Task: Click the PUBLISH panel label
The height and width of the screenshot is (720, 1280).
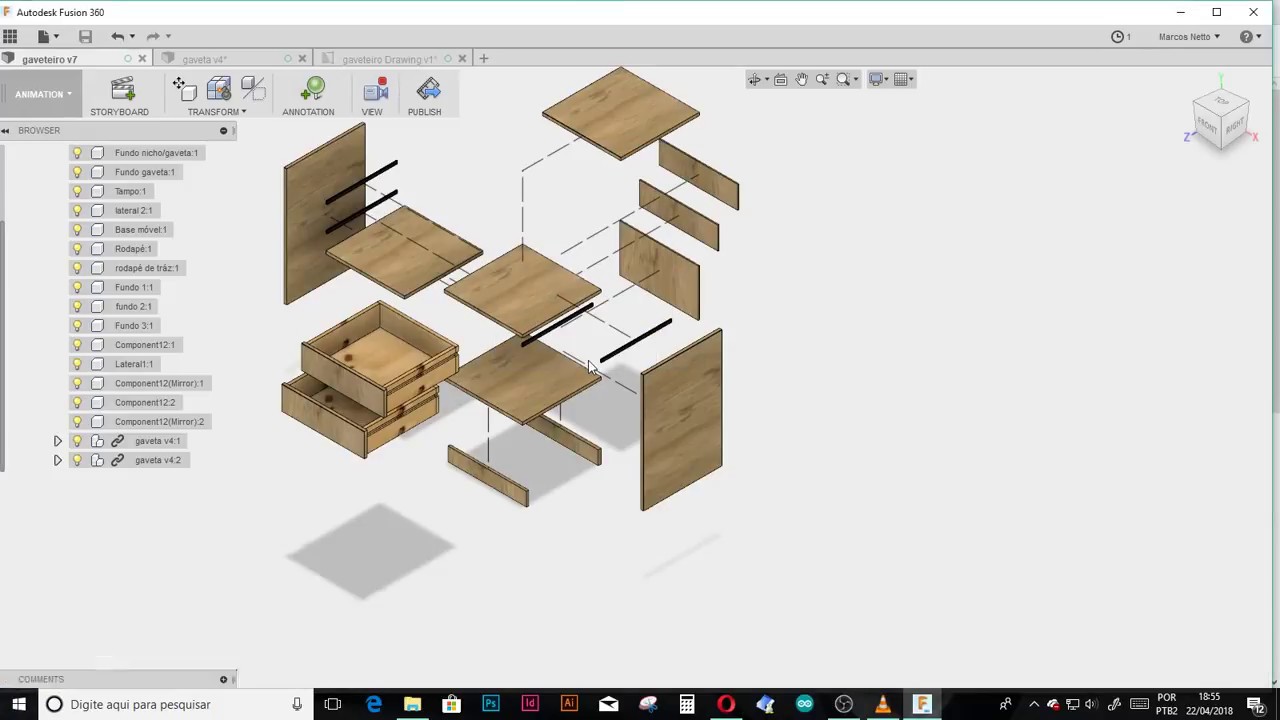Action: [424, 112]
